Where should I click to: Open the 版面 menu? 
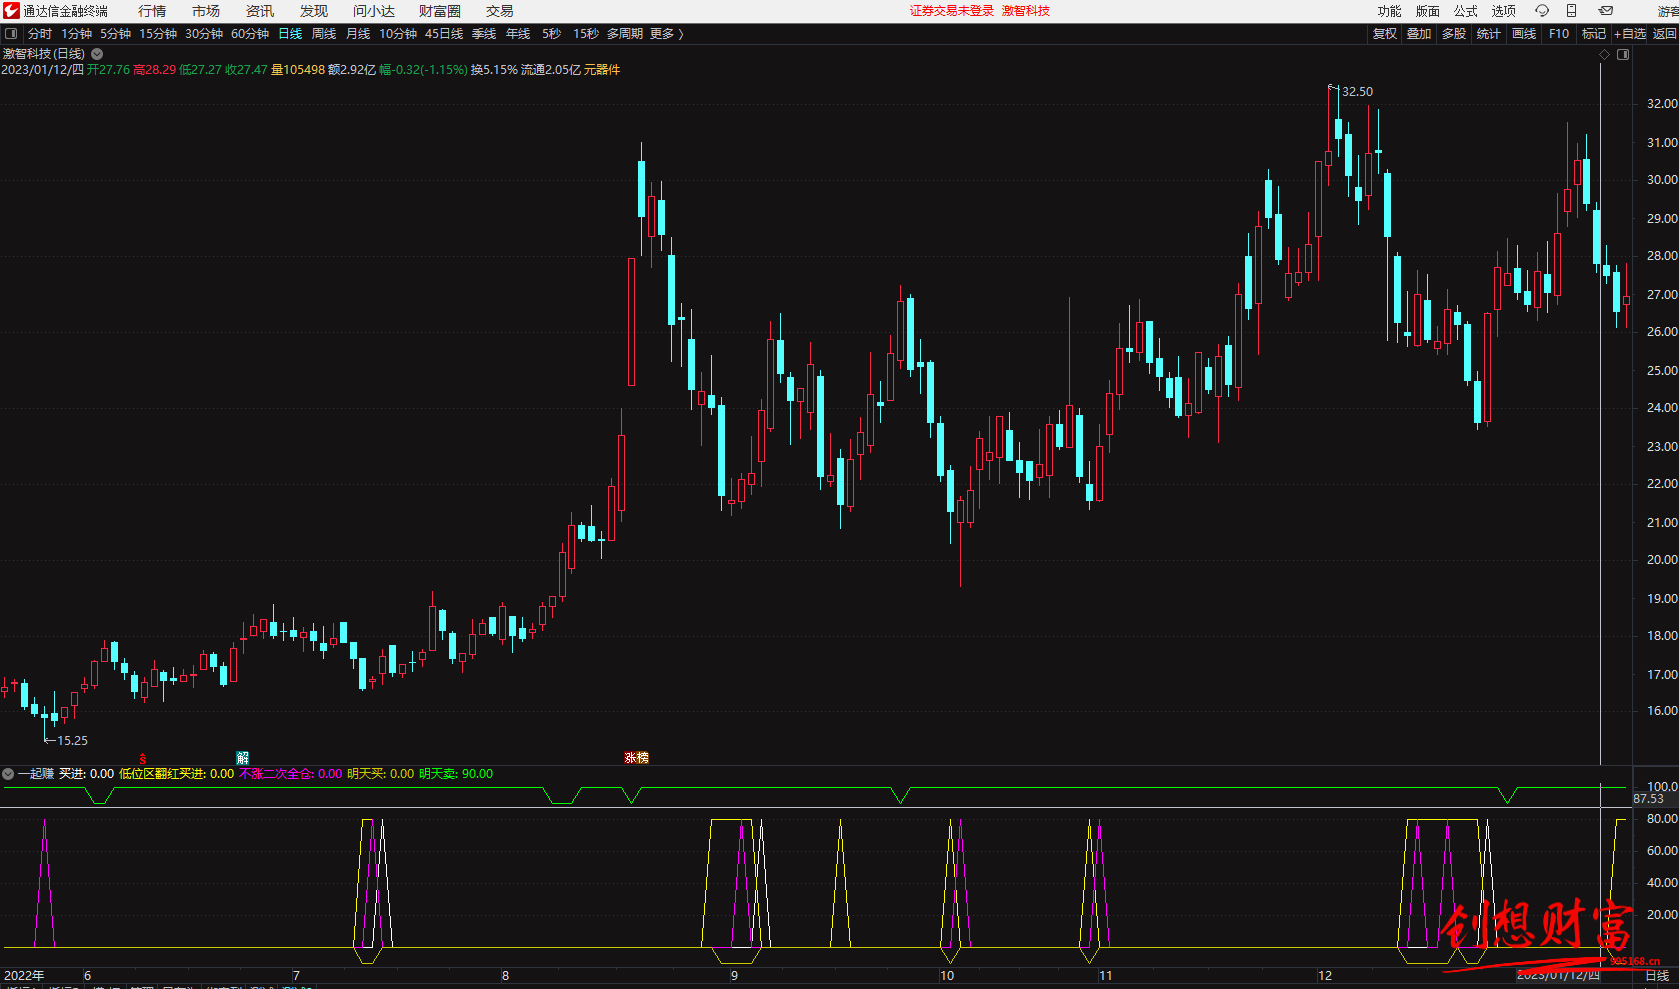[1428, 11]
